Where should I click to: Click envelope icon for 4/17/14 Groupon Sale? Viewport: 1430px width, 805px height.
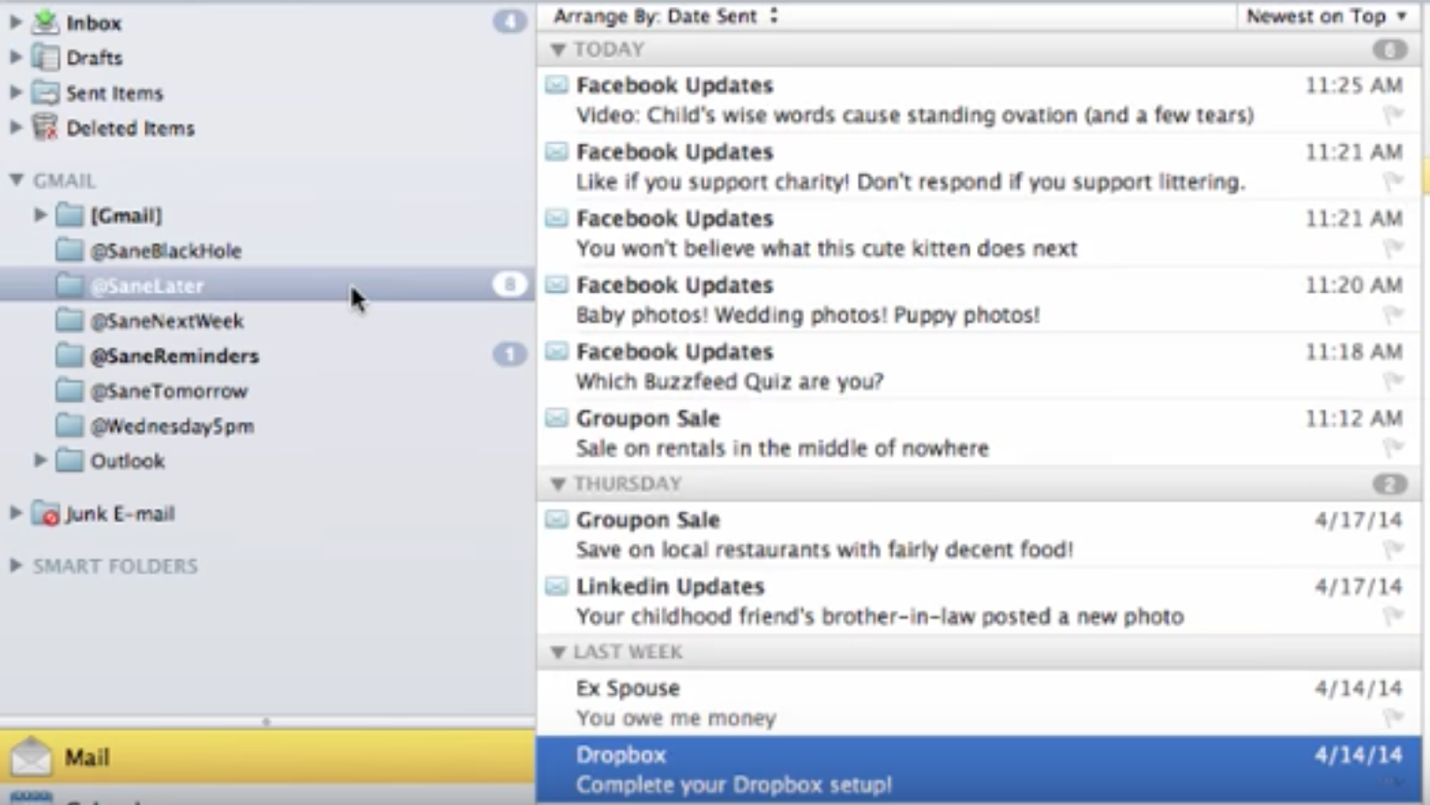coord(557,520)
